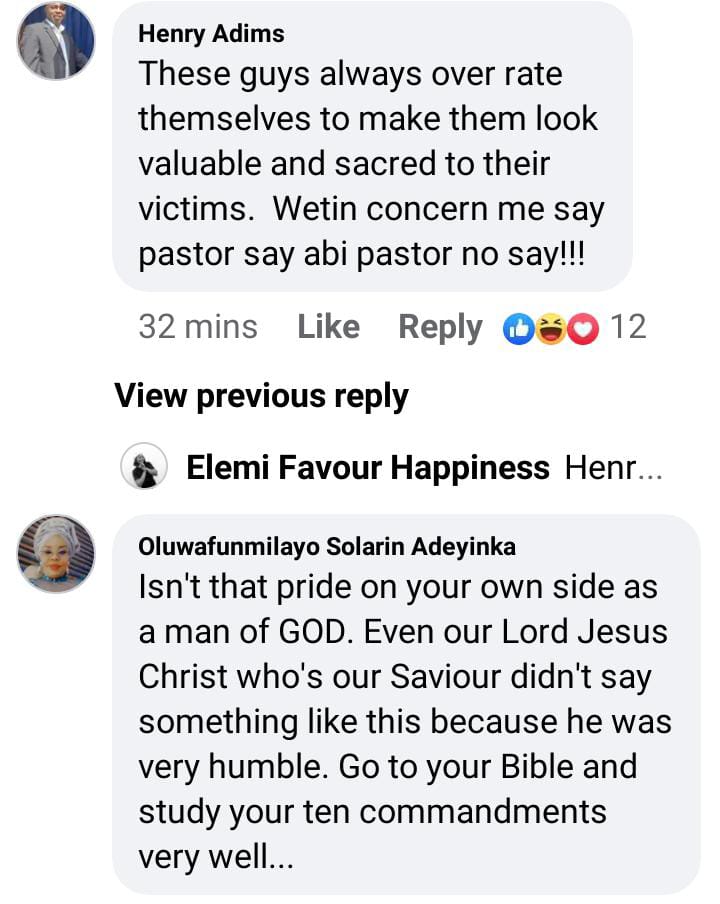Image resolution: width=720 pixels, height=904 pixels.
Task: Tap the red heart Love reaction icon
Action: click(582, 328)
